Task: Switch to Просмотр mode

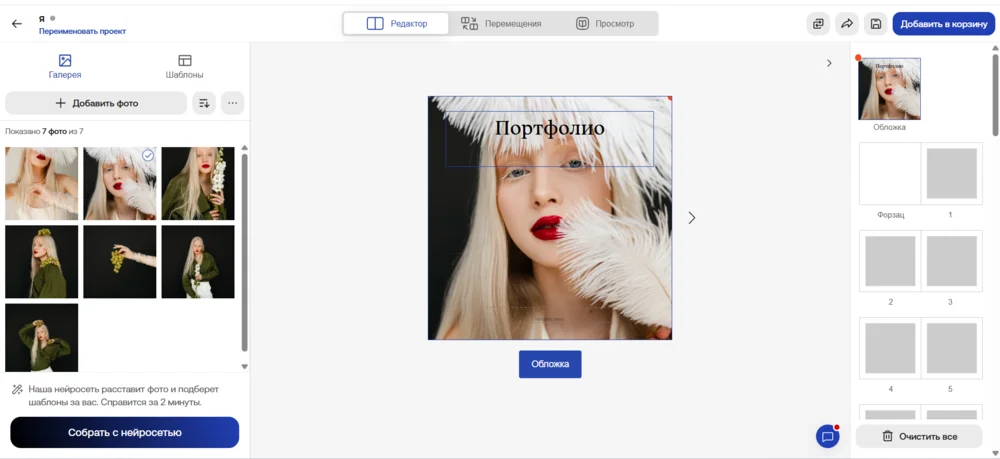Action: [605, 23]
